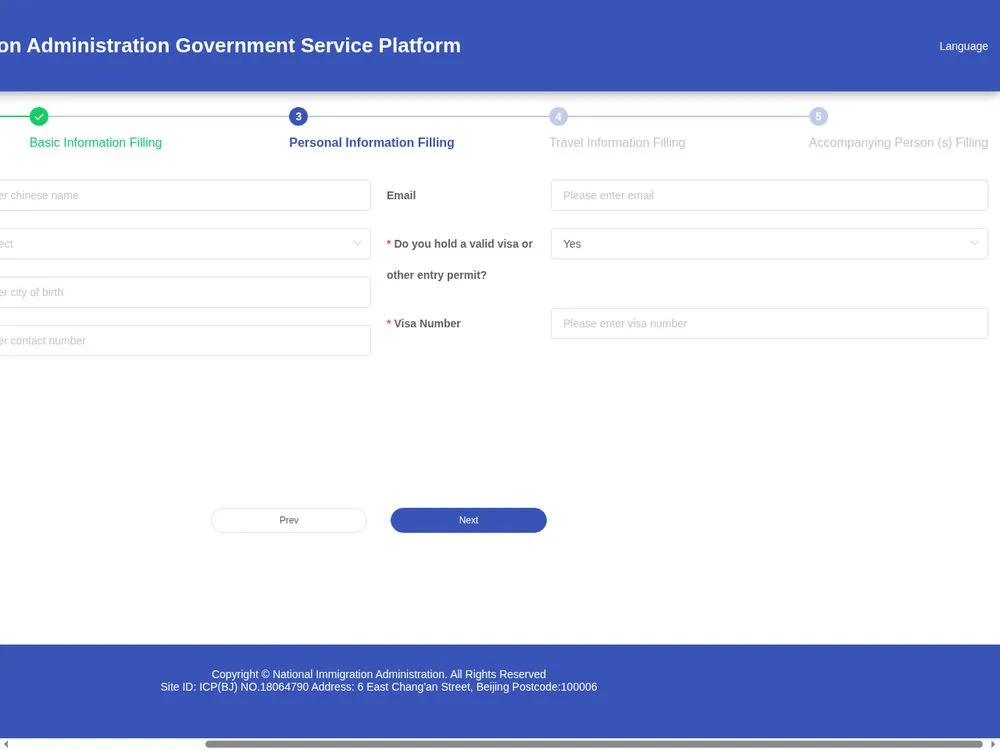Click the copyright notice text

[378, 674]
